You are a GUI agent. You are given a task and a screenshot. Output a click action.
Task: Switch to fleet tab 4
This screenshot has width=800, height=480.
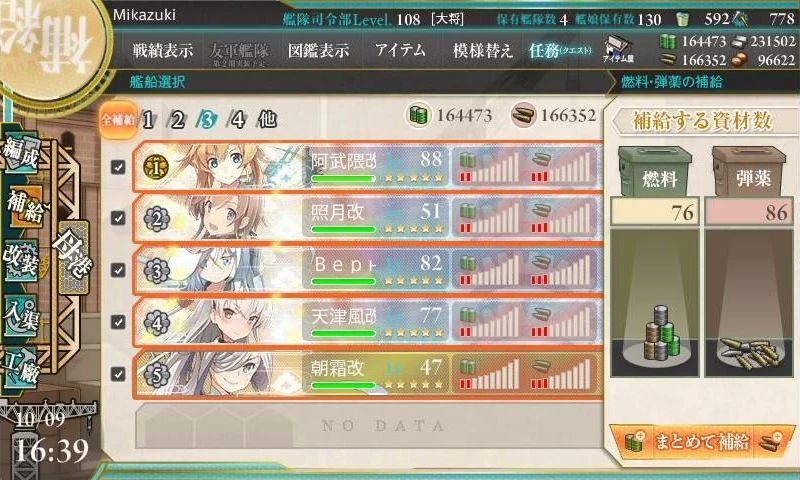[237, 120]
